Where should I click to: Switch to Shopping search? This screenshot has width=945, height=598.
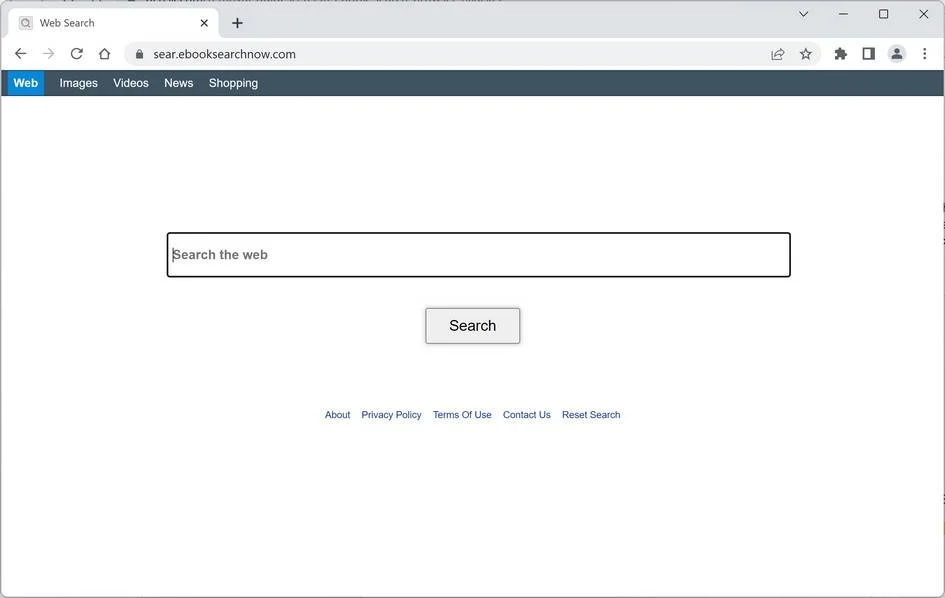coord(233,83)
